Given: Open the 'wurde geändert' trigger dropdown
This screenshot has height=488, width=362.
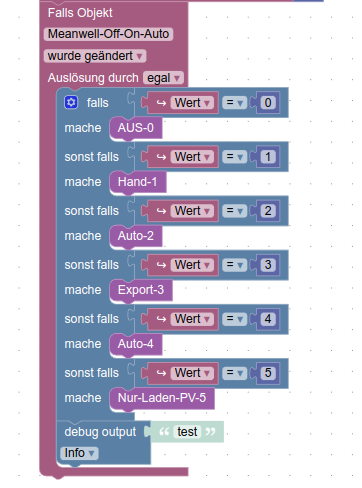Looking at the screenshot, I should click(95, 56).
